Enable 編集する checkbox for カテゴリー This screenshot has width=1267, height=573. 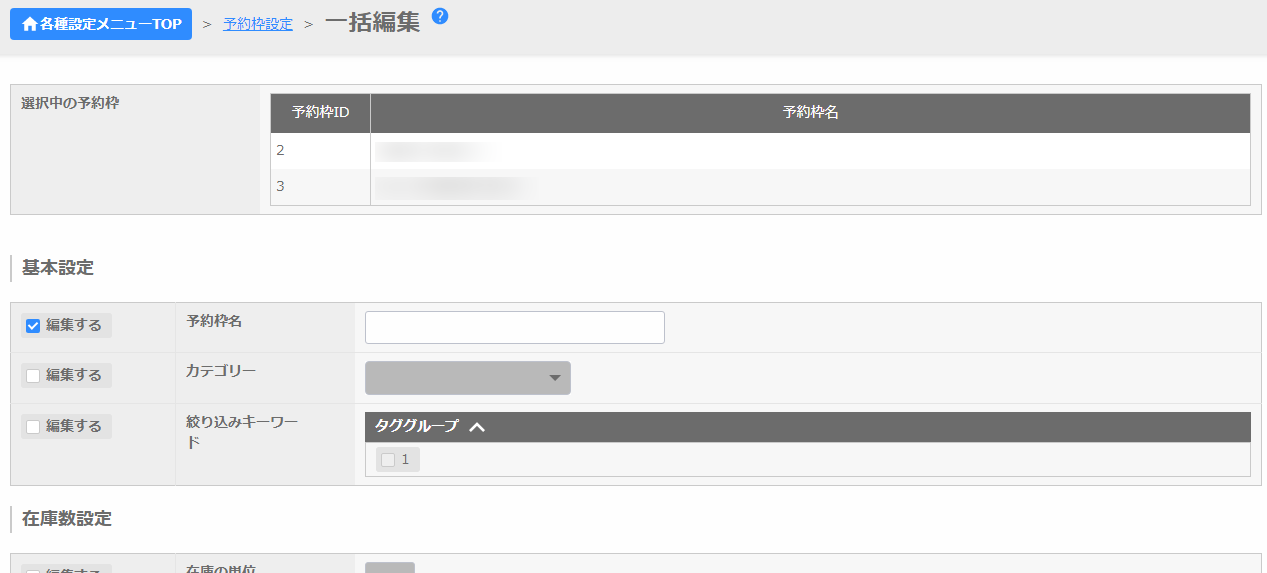click(x=33, y=376)
